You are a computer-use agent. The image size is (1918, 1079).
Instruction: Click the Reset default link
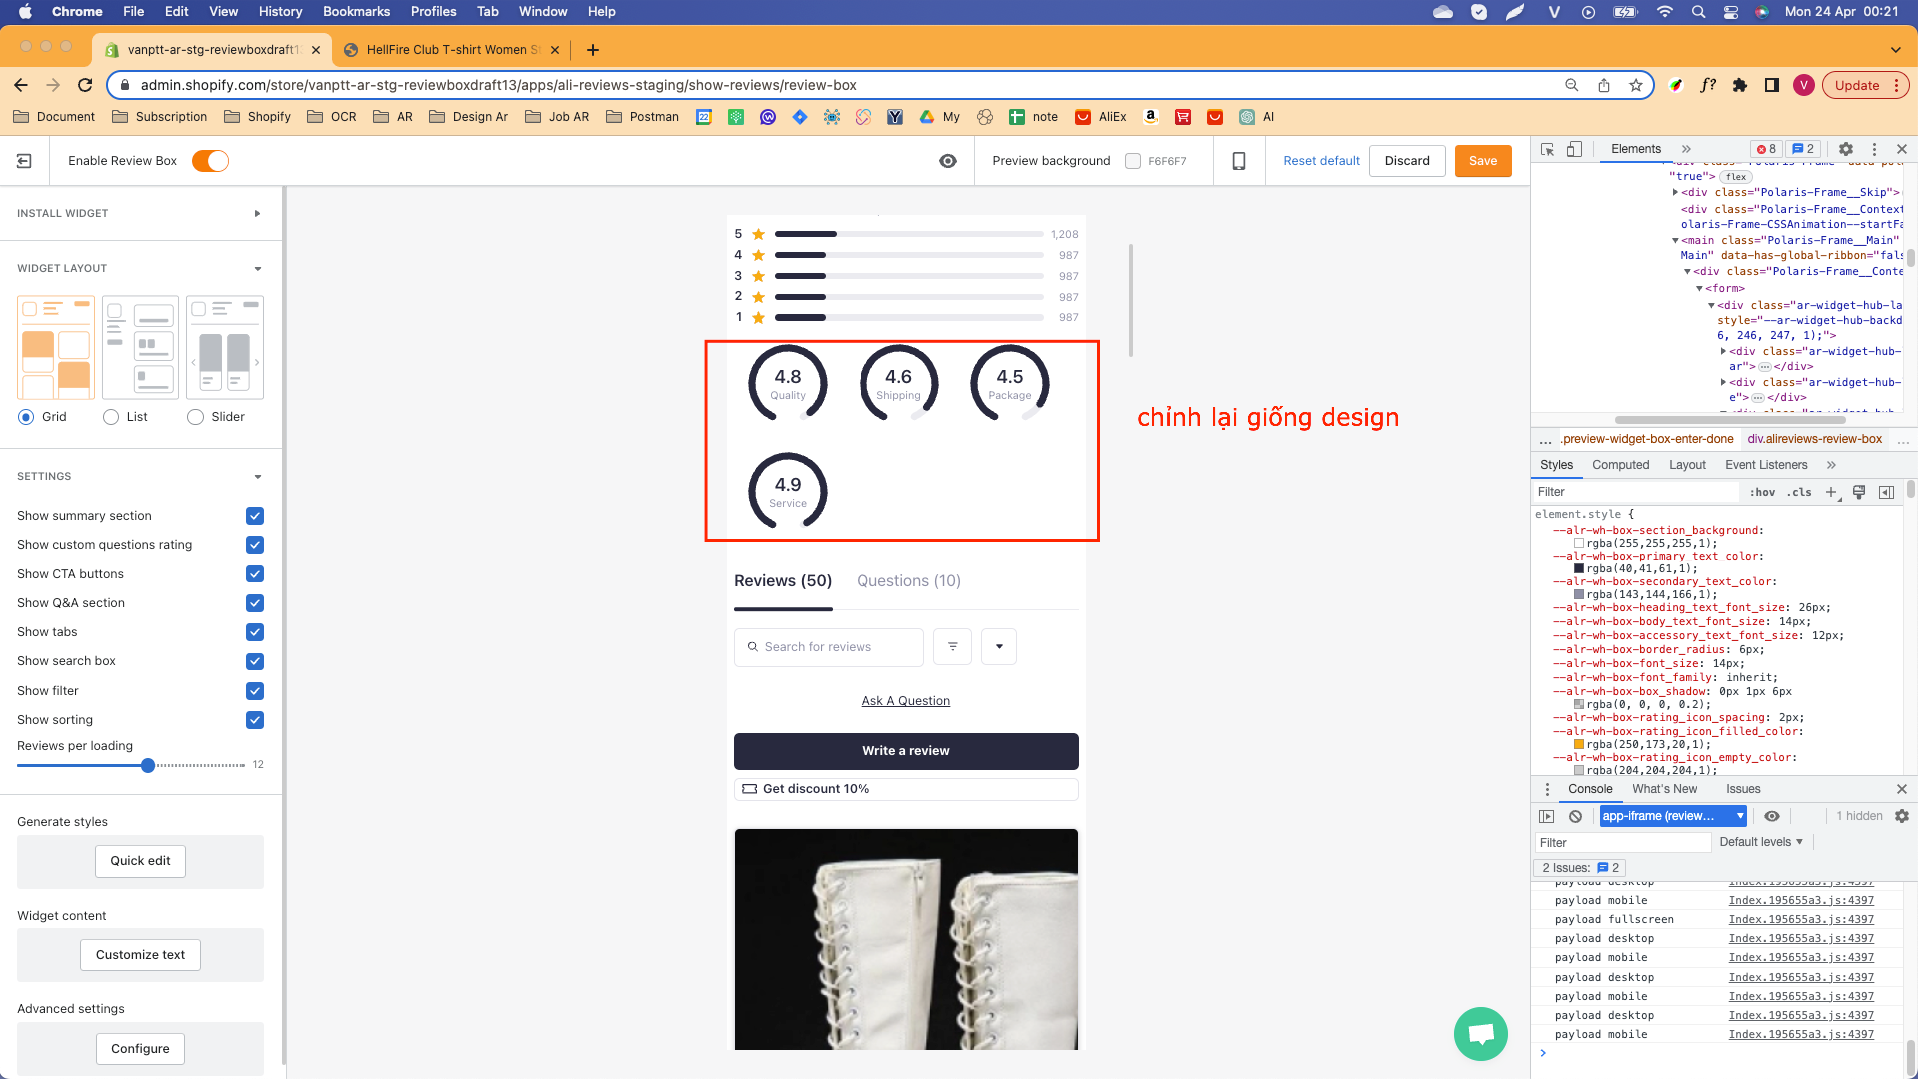[1321, 161]
